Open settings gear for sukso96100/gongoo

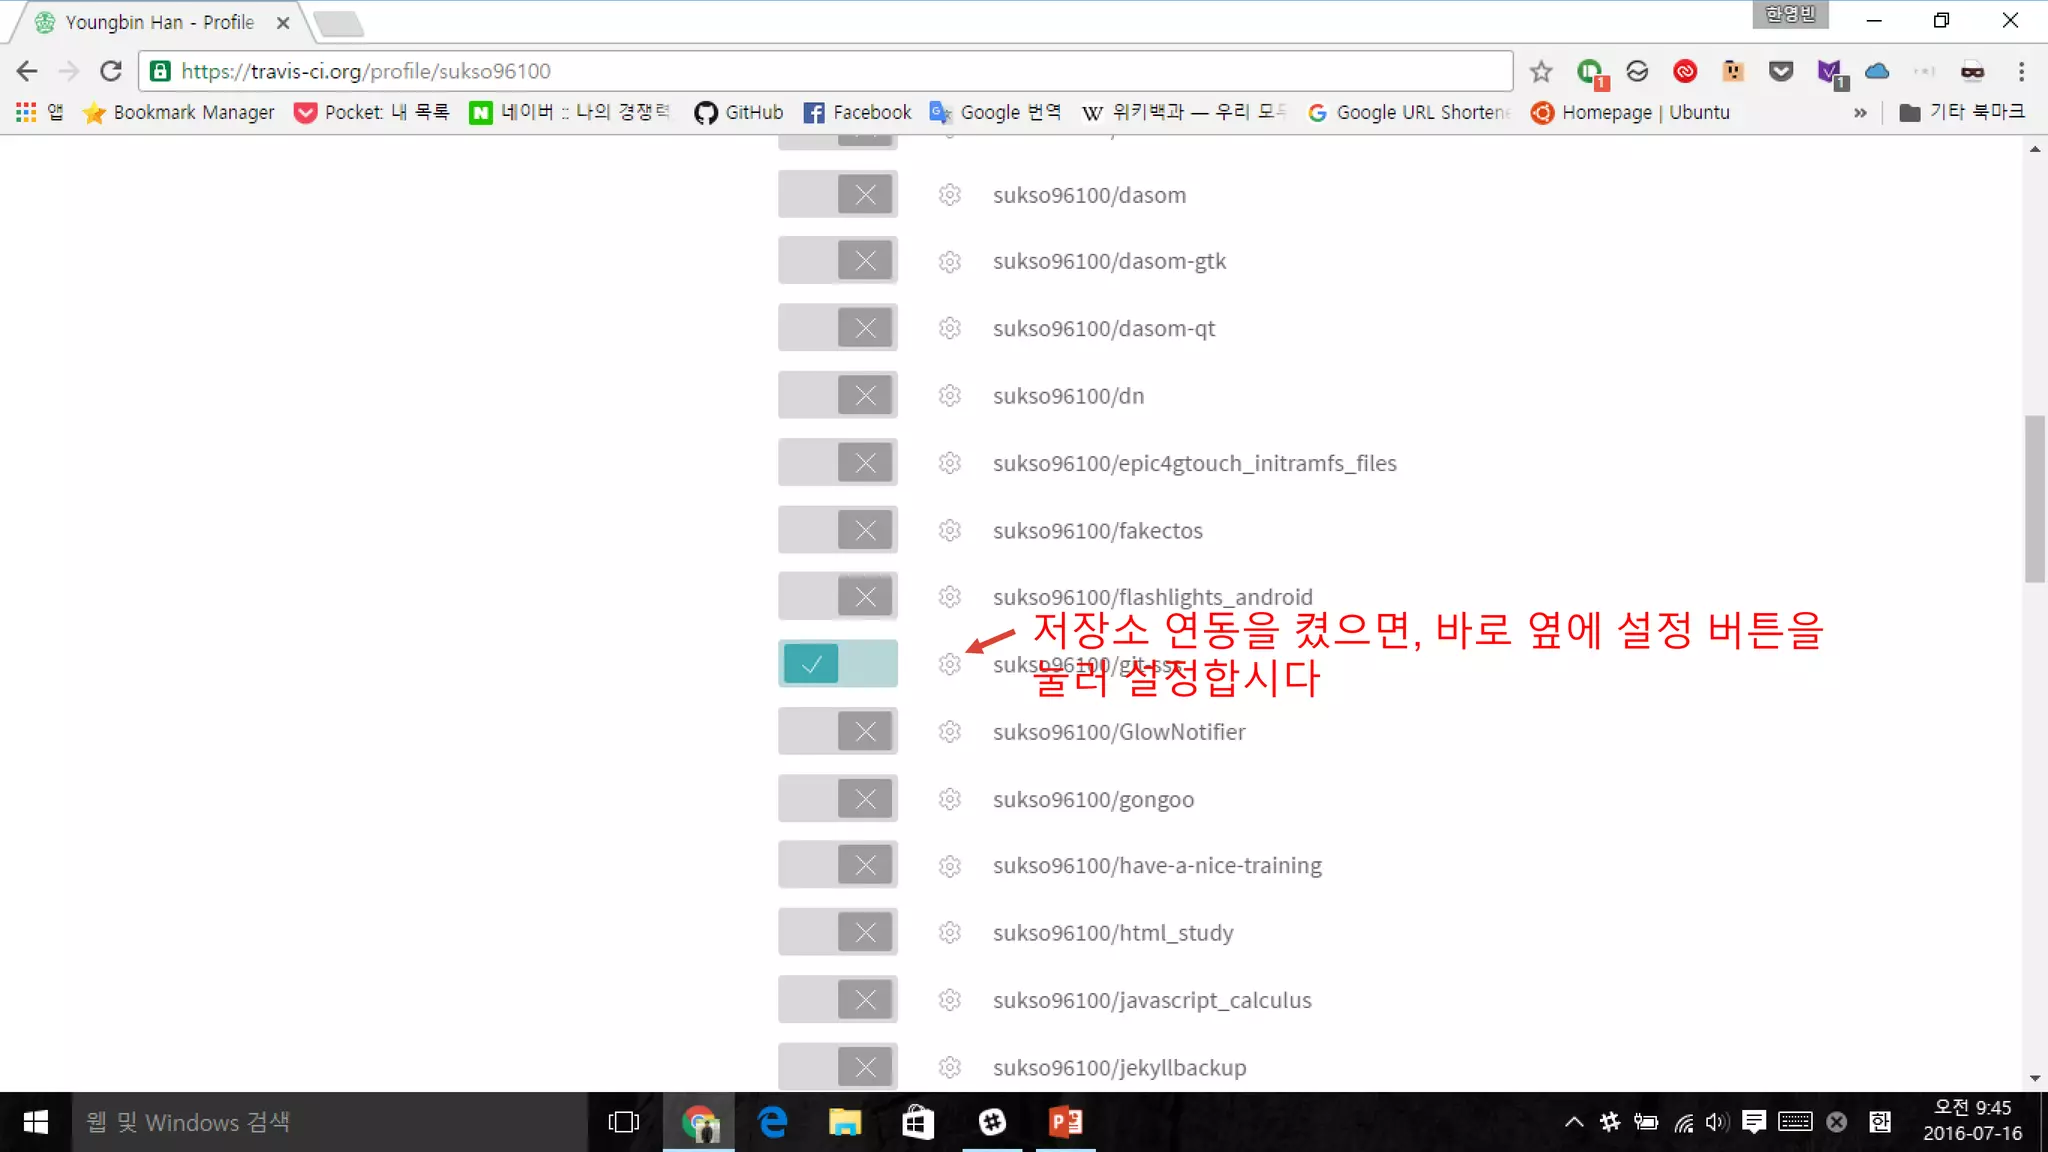(949, 799)
